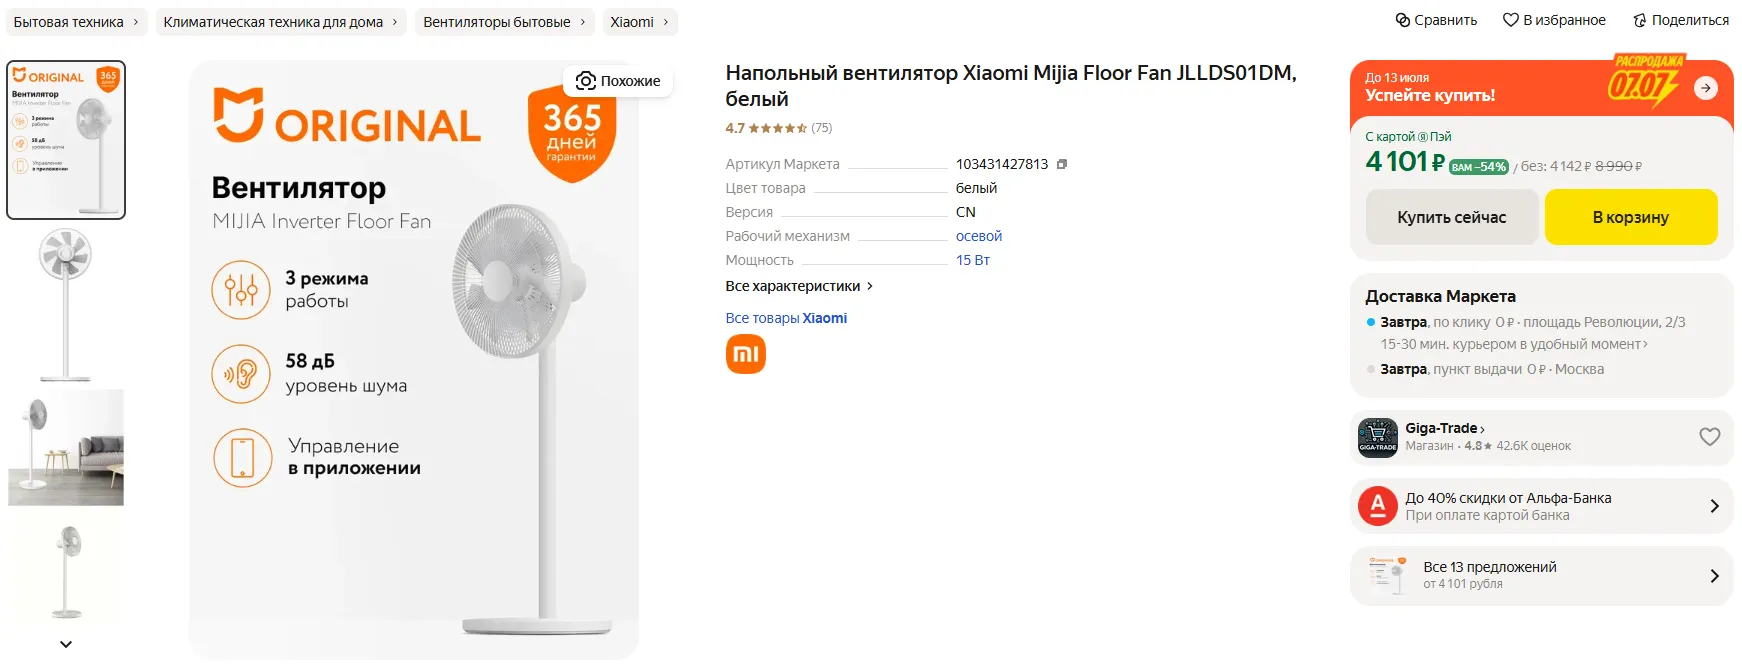Select the room interior fan thumbnail
The height and width of the screenshot is (668, 1742).
66,447
